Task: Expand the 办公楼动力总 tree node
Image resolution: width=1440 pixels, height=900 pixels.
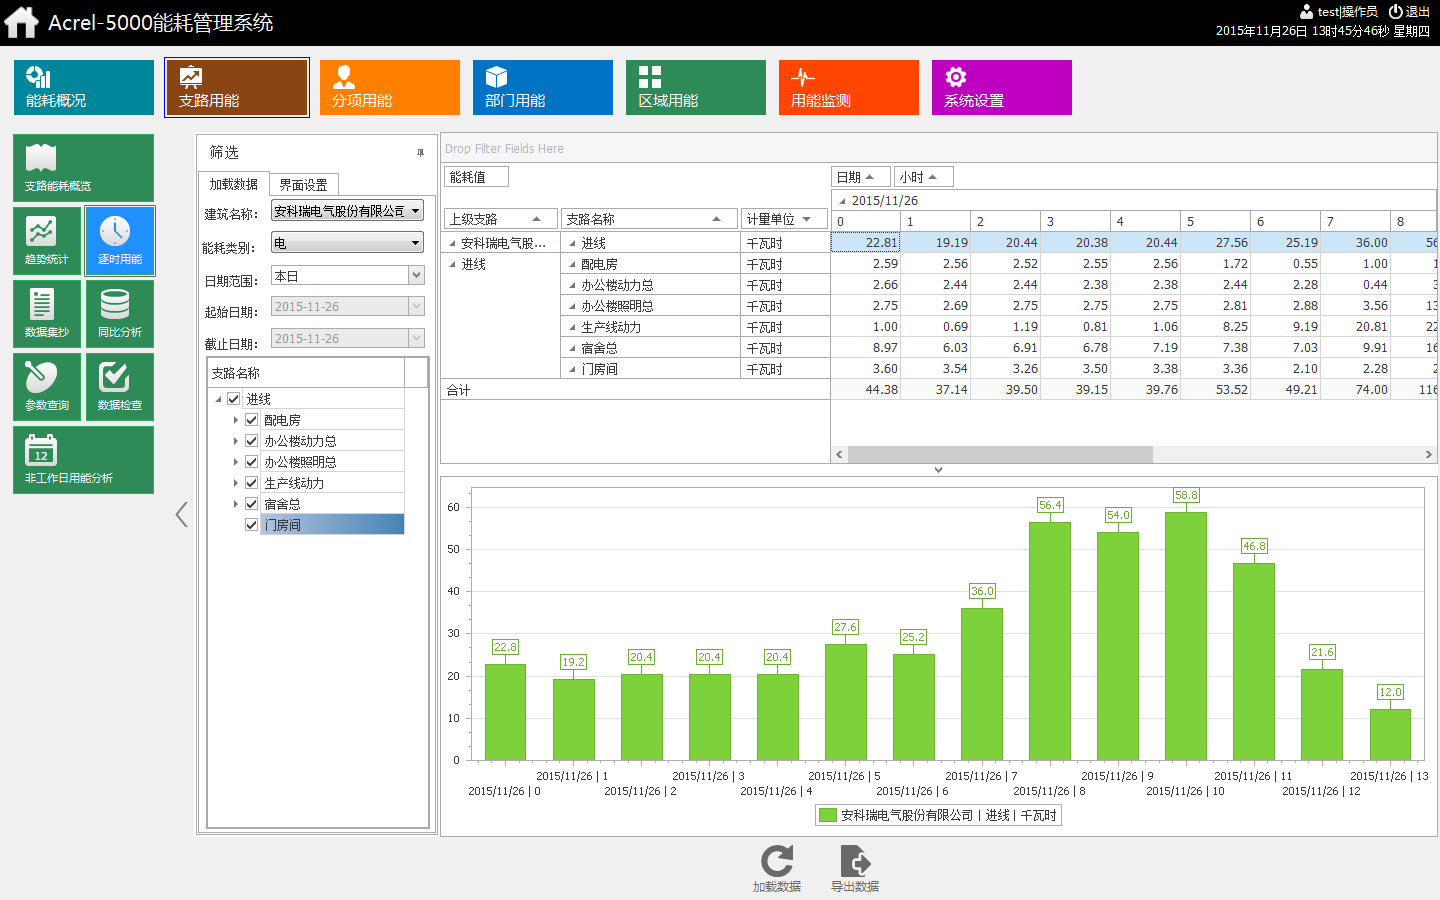Action: point(236,441)
